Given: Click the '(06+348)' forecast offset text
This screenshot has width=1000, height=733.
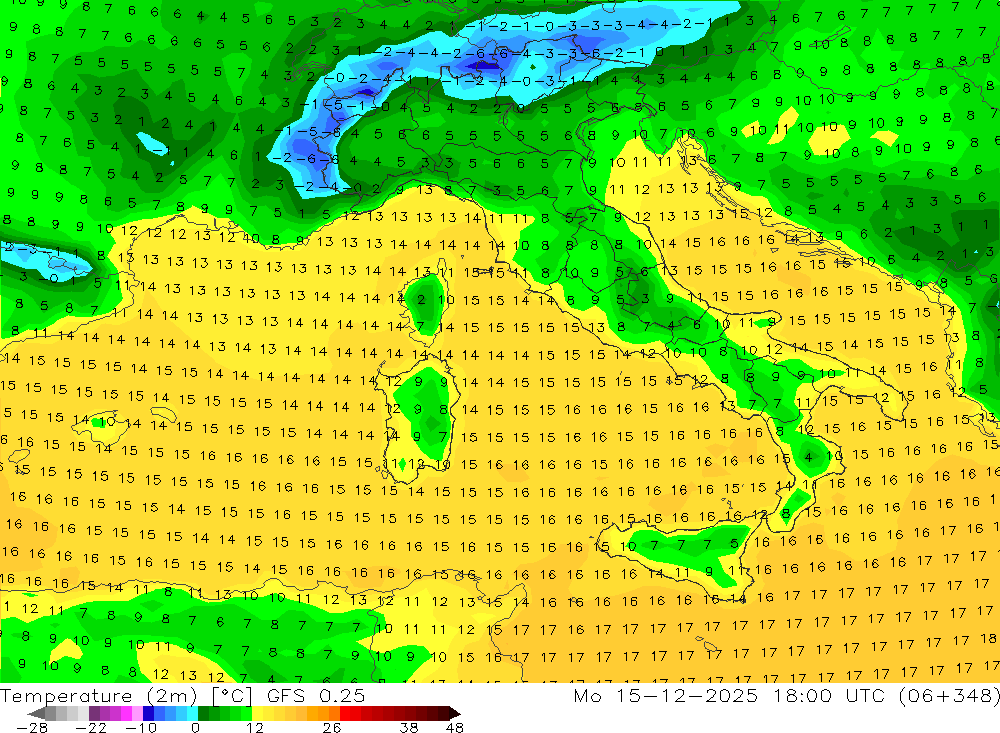Looking at the screenshot, I should point(950,695).
